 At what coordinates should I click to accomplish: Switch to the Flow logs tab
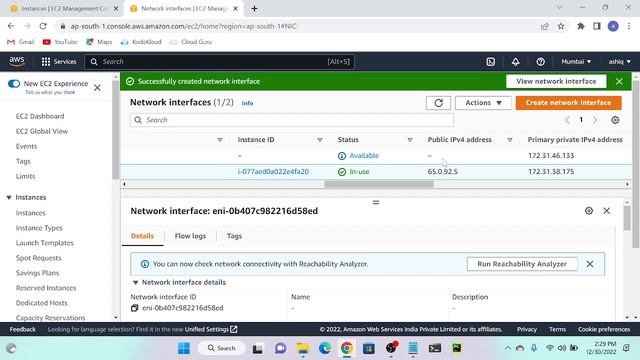click(190, 236)
